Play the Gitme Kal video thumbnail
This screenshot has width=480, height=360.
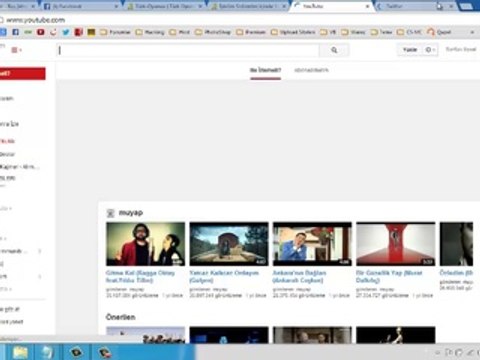[x=145, y=244]
